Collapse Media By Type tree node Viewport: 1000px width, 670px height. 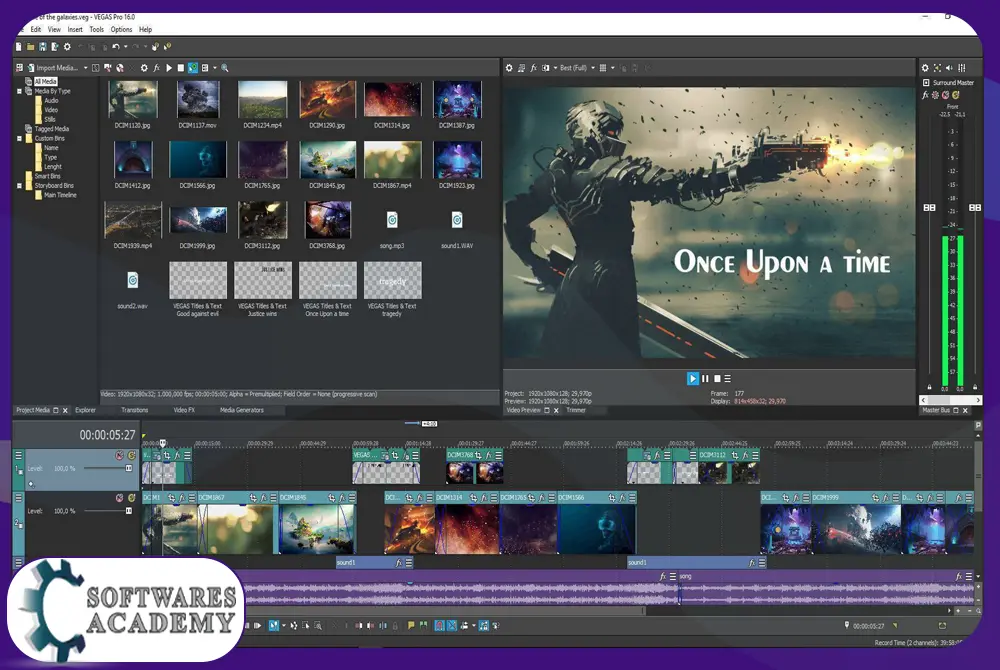click(x=19, y=91)
